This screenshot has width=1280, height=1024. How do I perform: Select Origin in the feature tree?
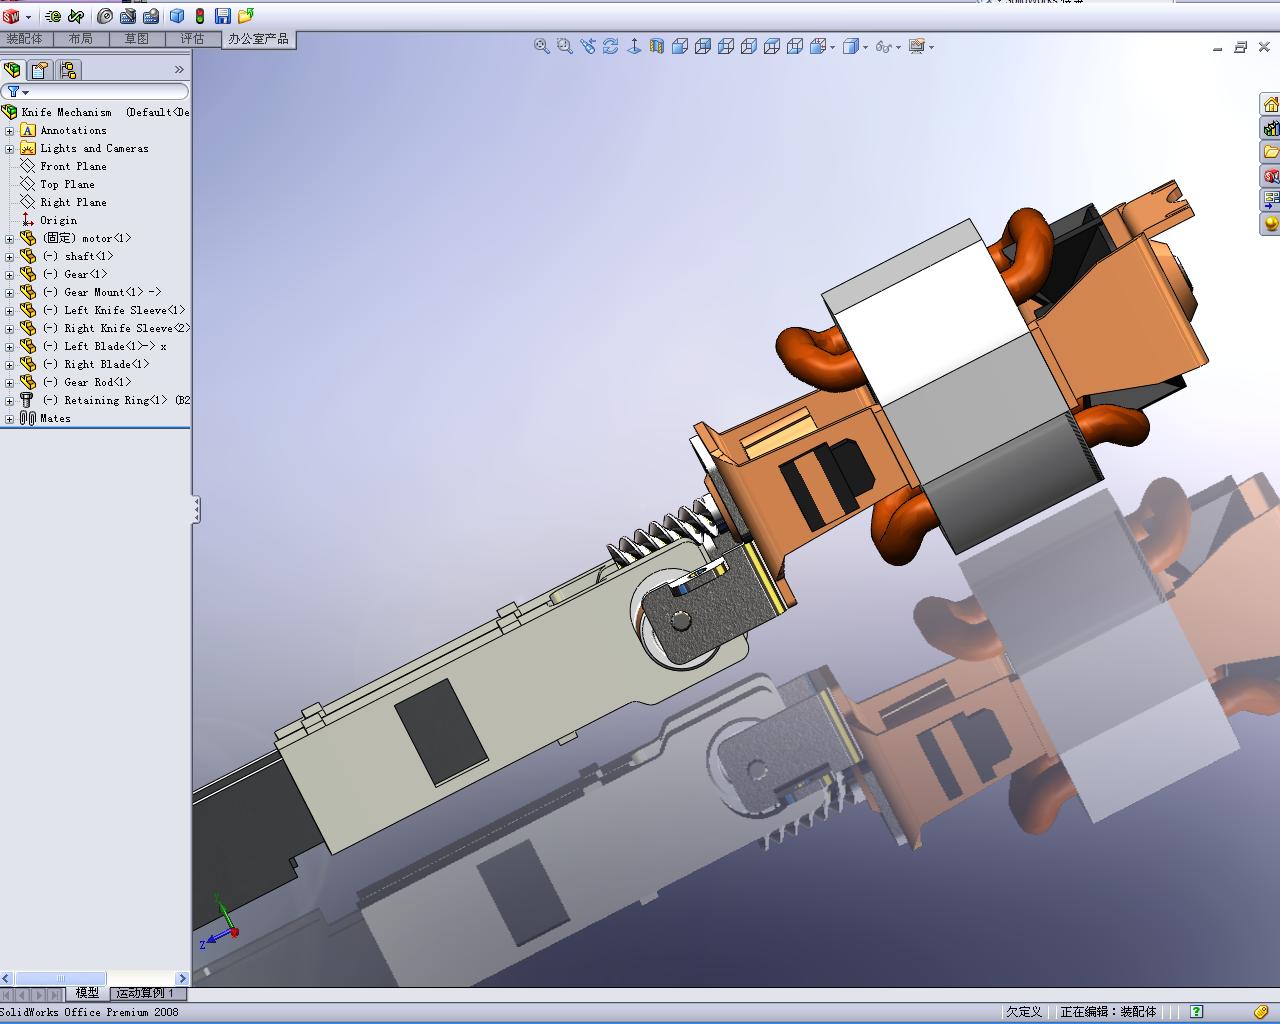58,221
